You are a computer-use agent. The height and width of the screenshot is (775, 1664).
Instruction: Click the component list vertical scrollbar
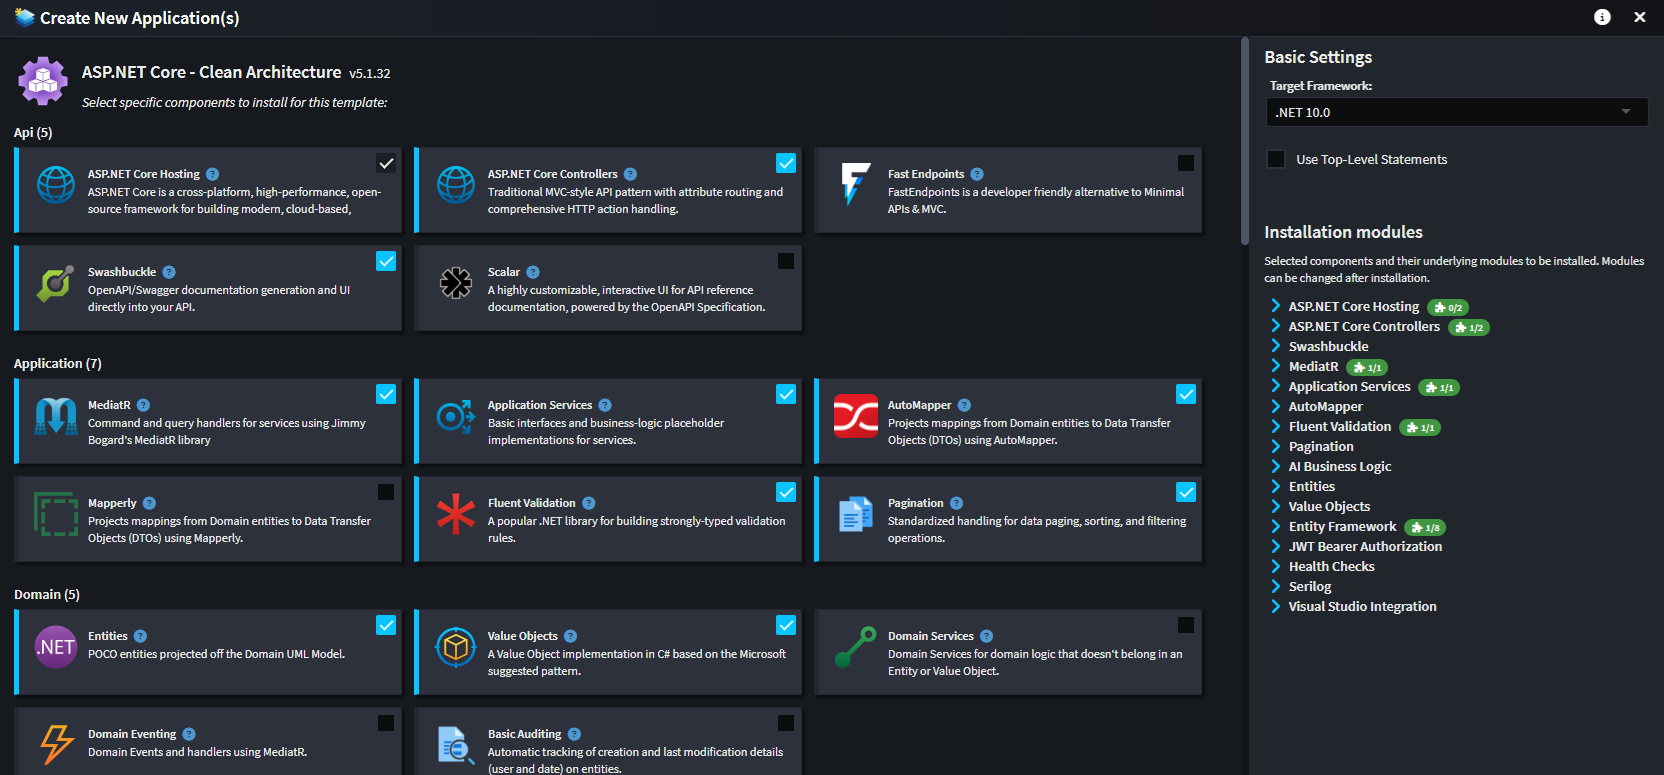(1245, 141)
